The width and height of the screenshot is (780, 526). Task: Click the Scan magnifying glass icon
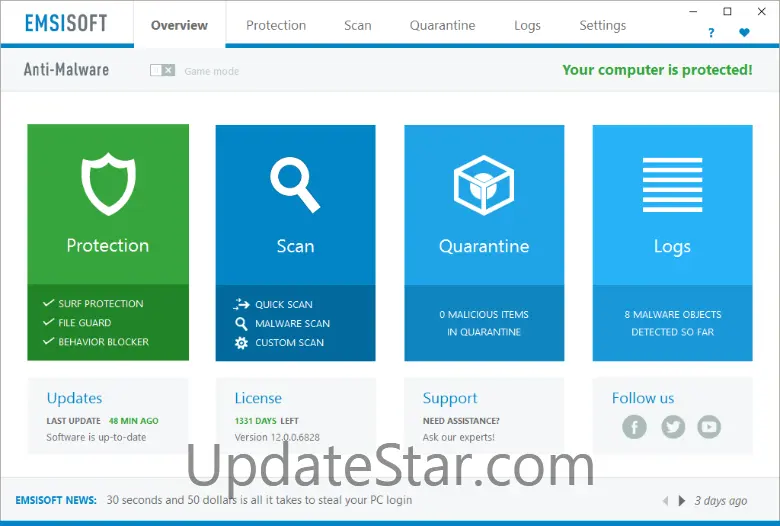pyautogui.click(x=295, y=185)
